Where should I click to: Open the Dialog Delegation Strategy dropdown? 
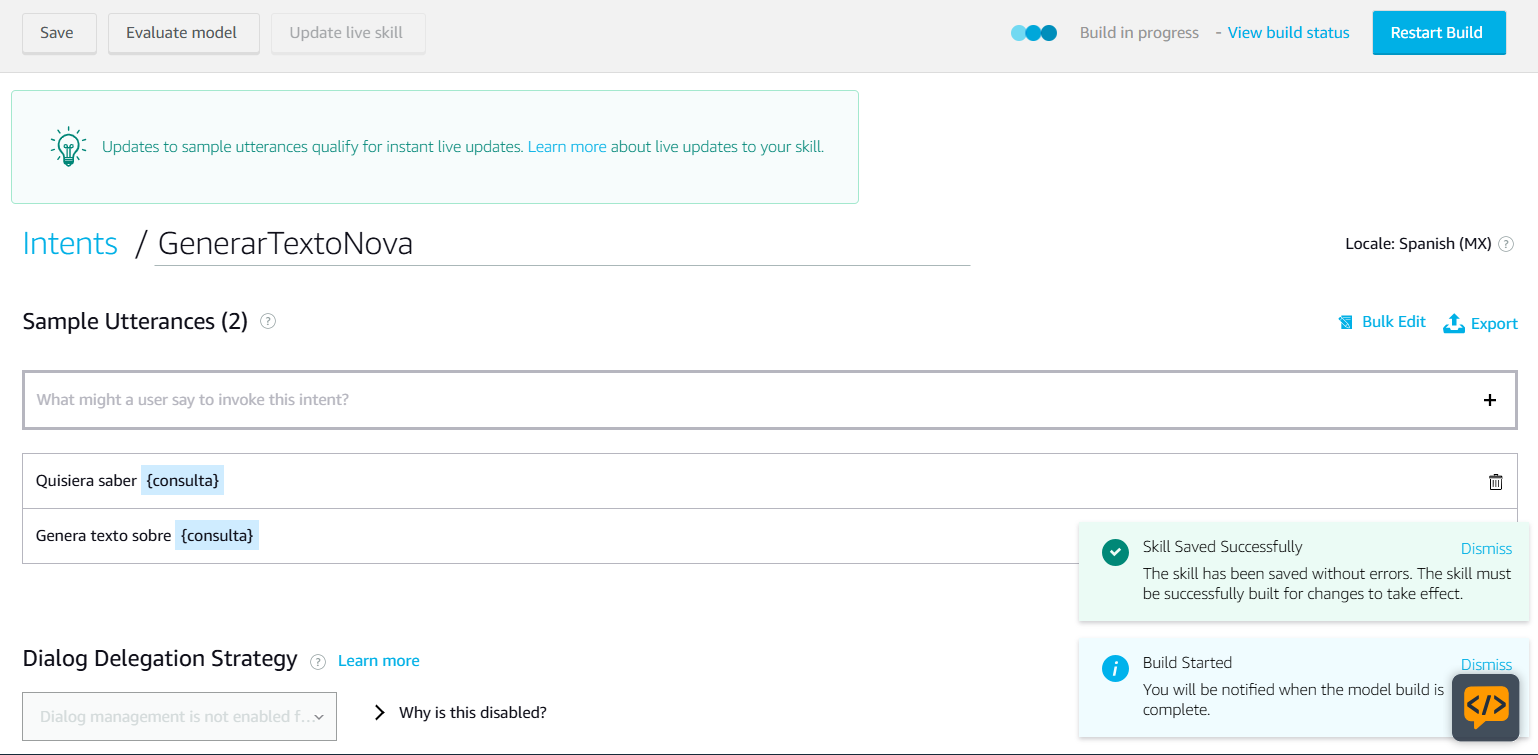[179, 717]
